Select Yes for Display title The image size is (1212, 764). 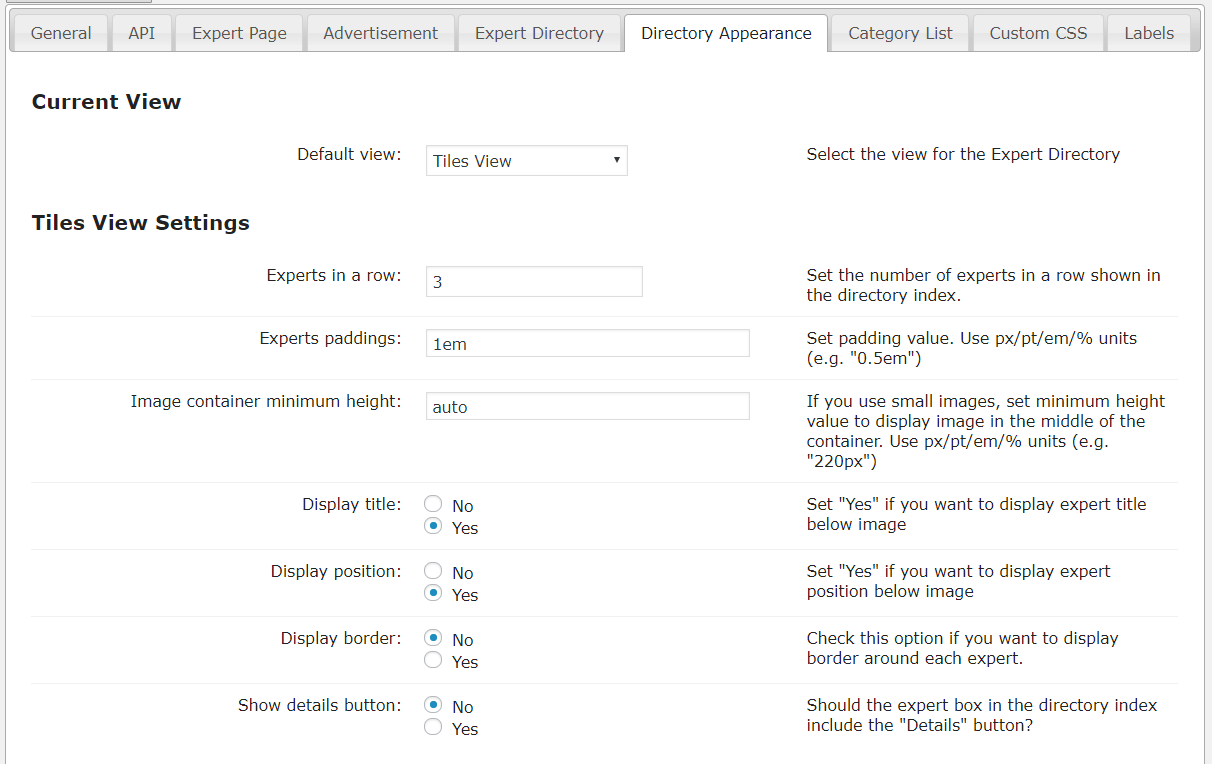[x=434, y=526]
